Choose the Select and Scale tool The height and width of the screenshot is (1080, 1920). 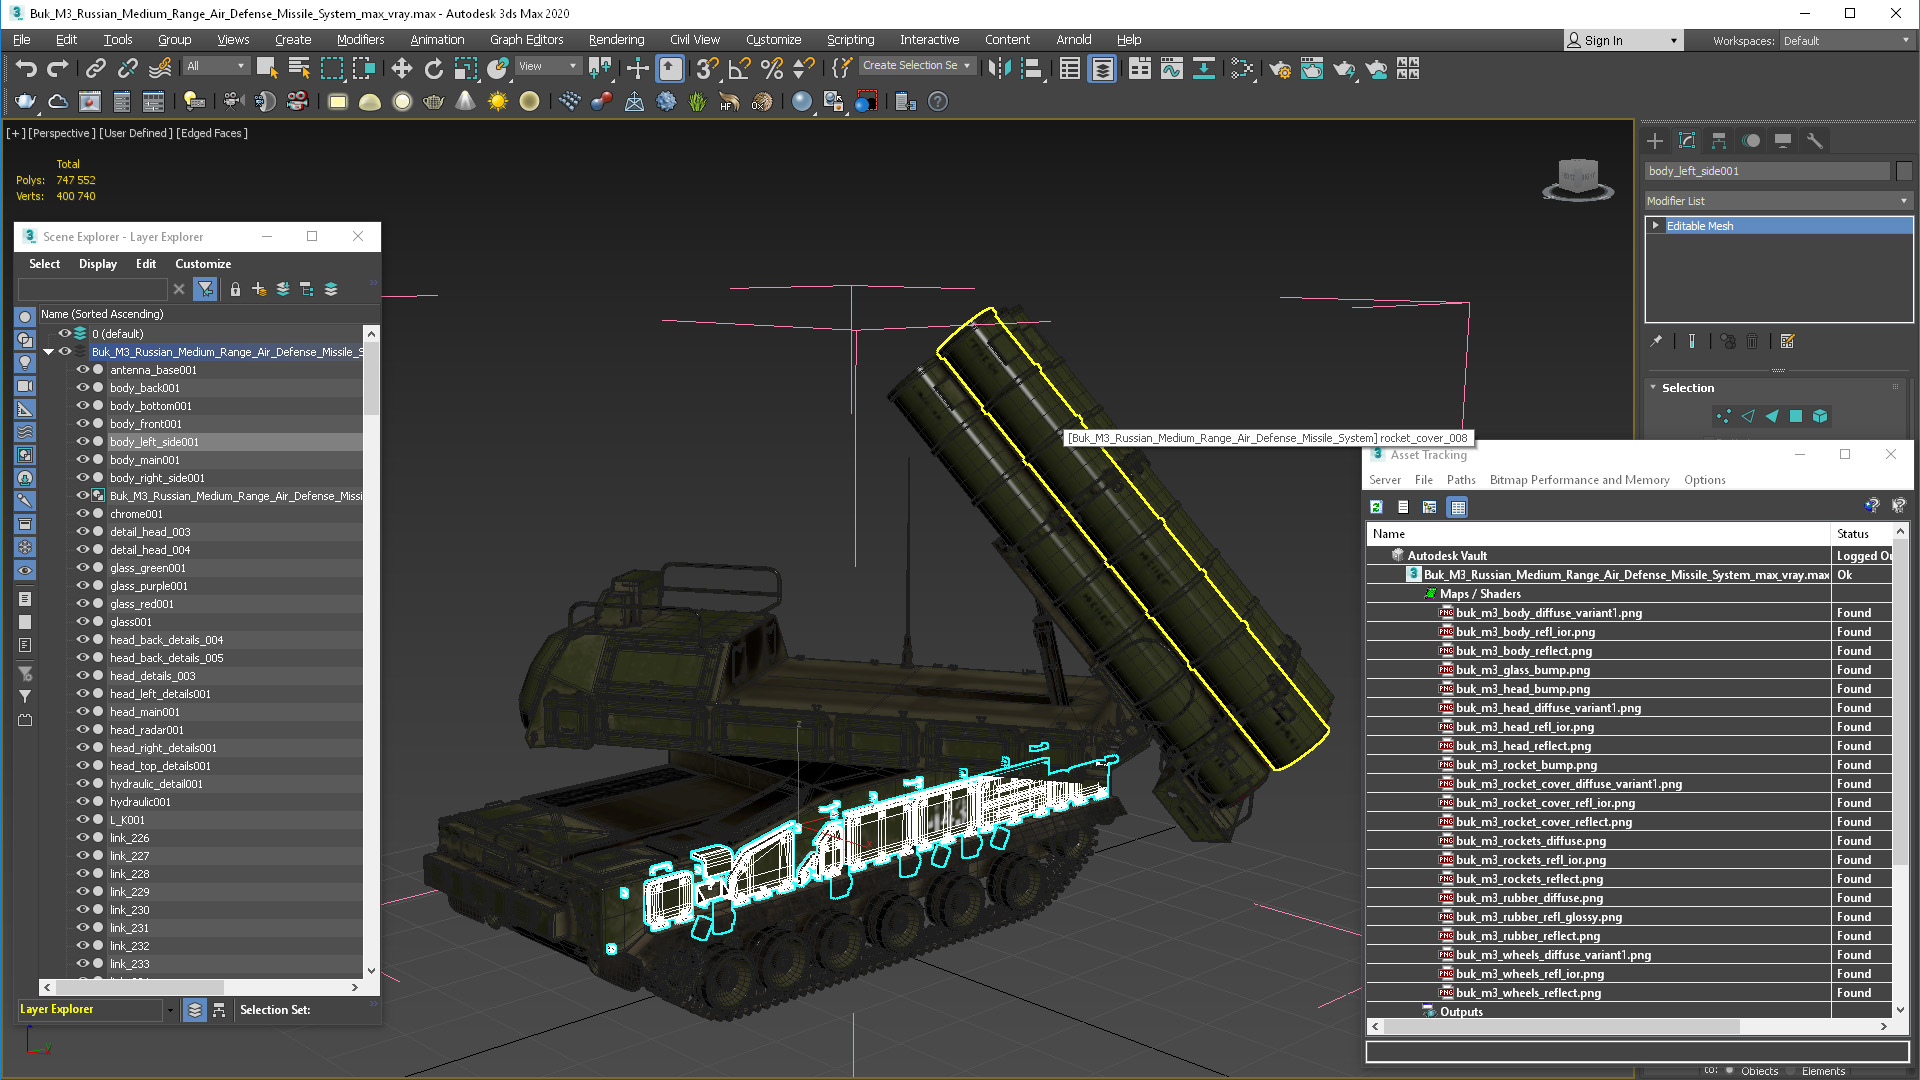tap(465, 68)
